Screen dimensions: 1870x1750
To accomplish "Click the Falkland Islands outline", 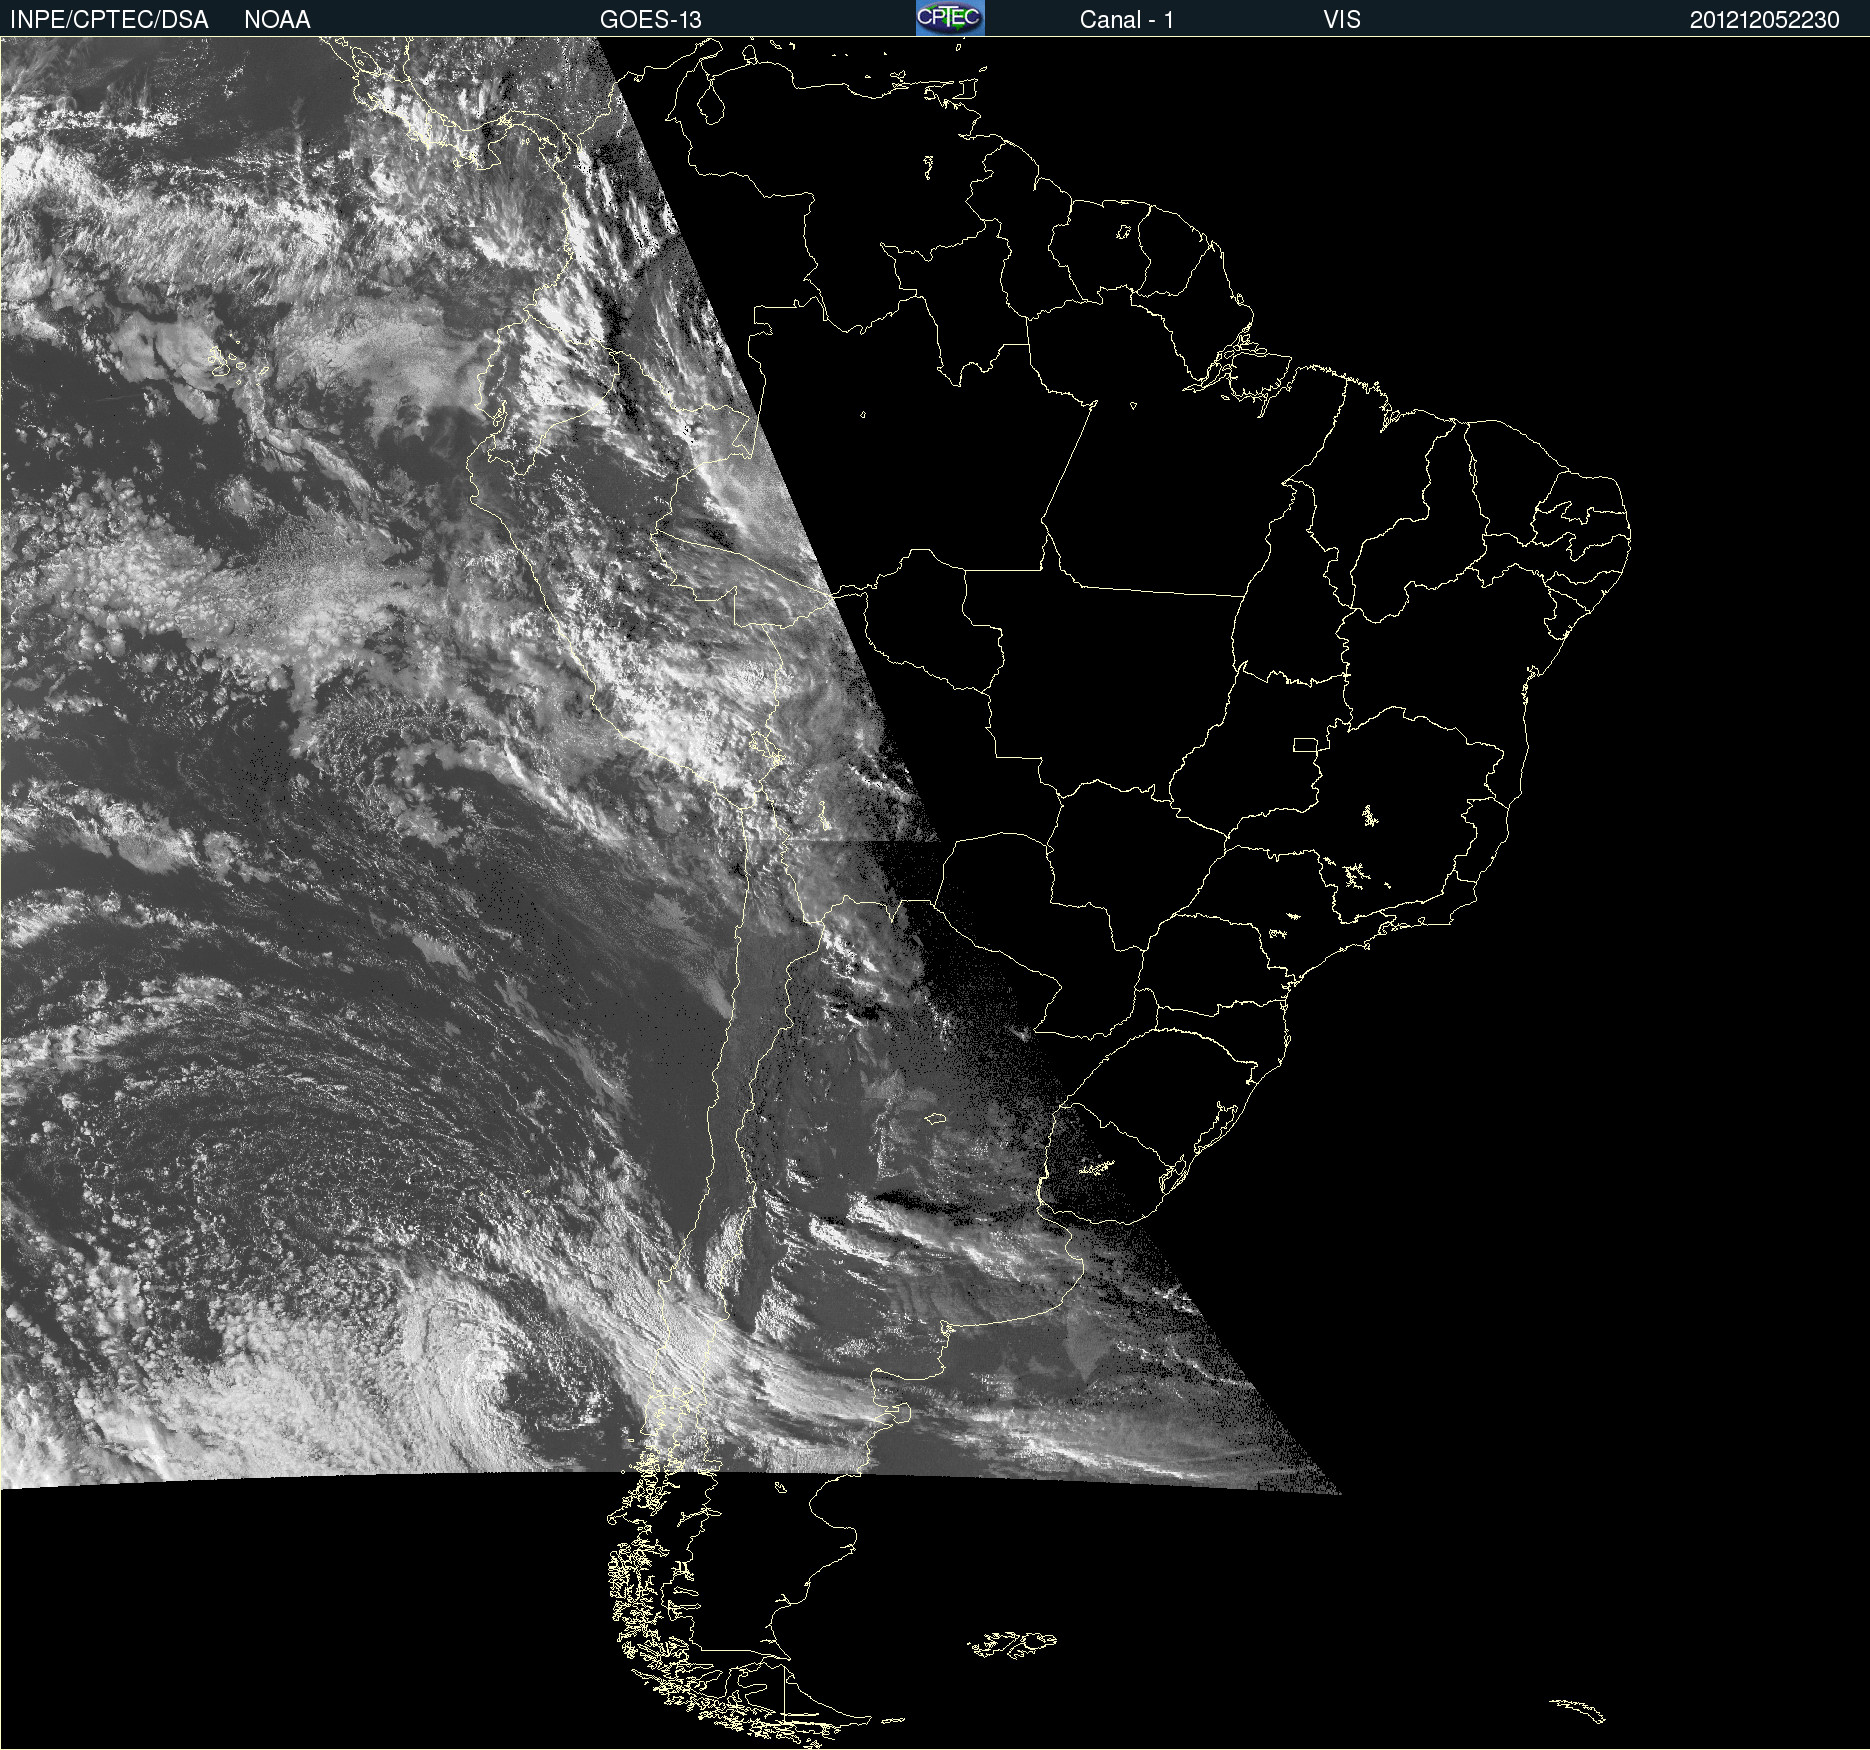I will 1012,1643.
